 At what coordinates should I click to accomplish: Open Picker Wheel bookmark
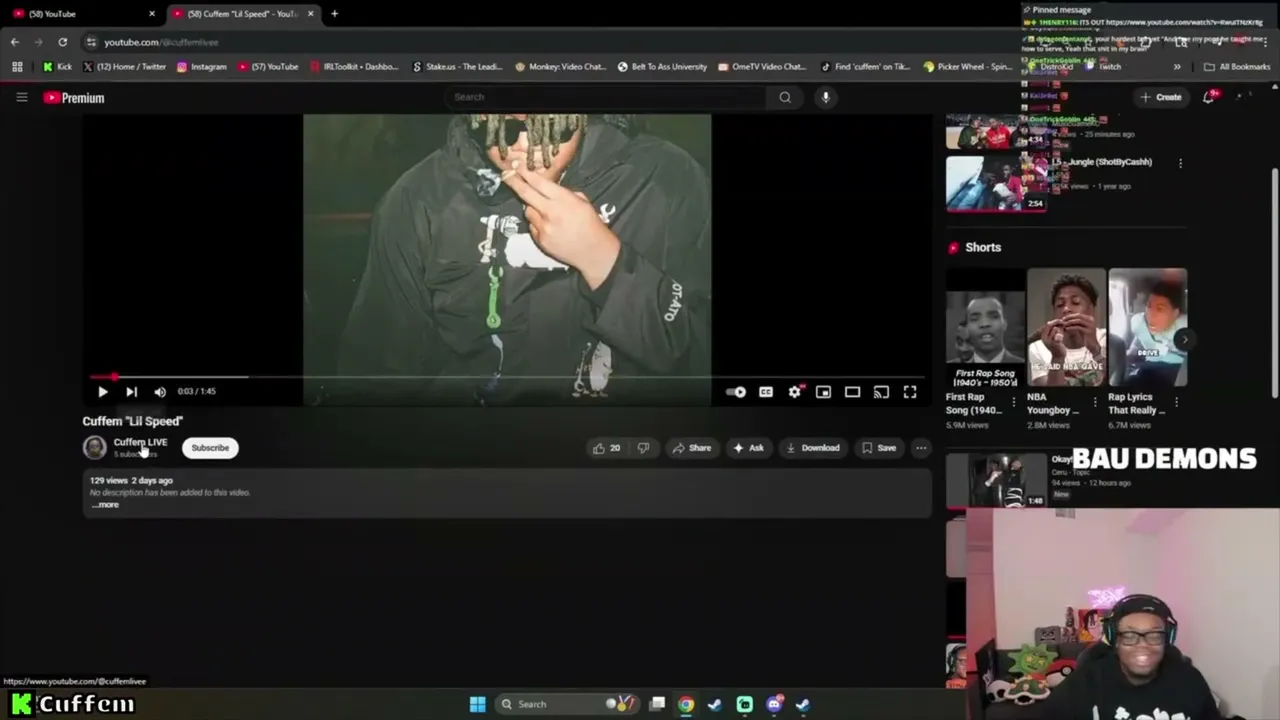[x=968, y=67]
